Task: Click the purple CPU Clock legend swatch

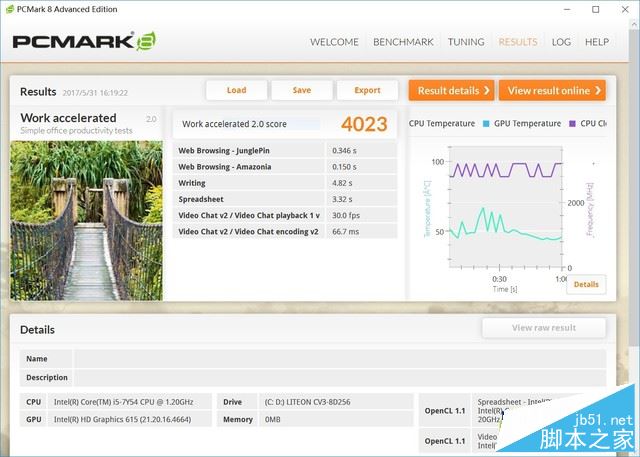Action: point(572,124)
